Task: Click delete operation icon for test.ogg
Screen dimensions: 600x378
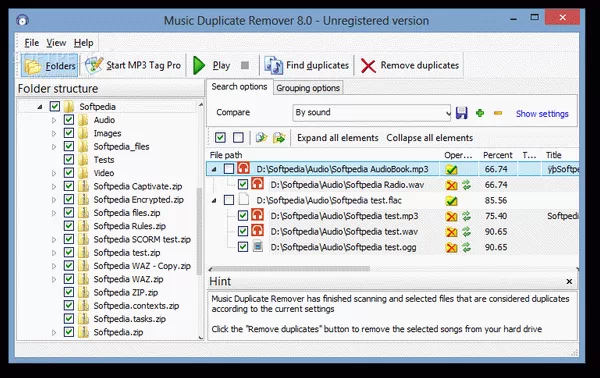Action: pyautogui.click(x=452, y=248)
